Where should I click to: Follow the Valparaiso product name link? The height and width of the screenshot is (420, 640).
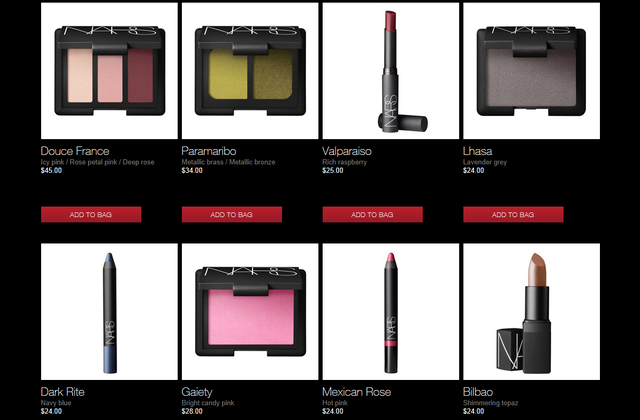pos(347,151)
